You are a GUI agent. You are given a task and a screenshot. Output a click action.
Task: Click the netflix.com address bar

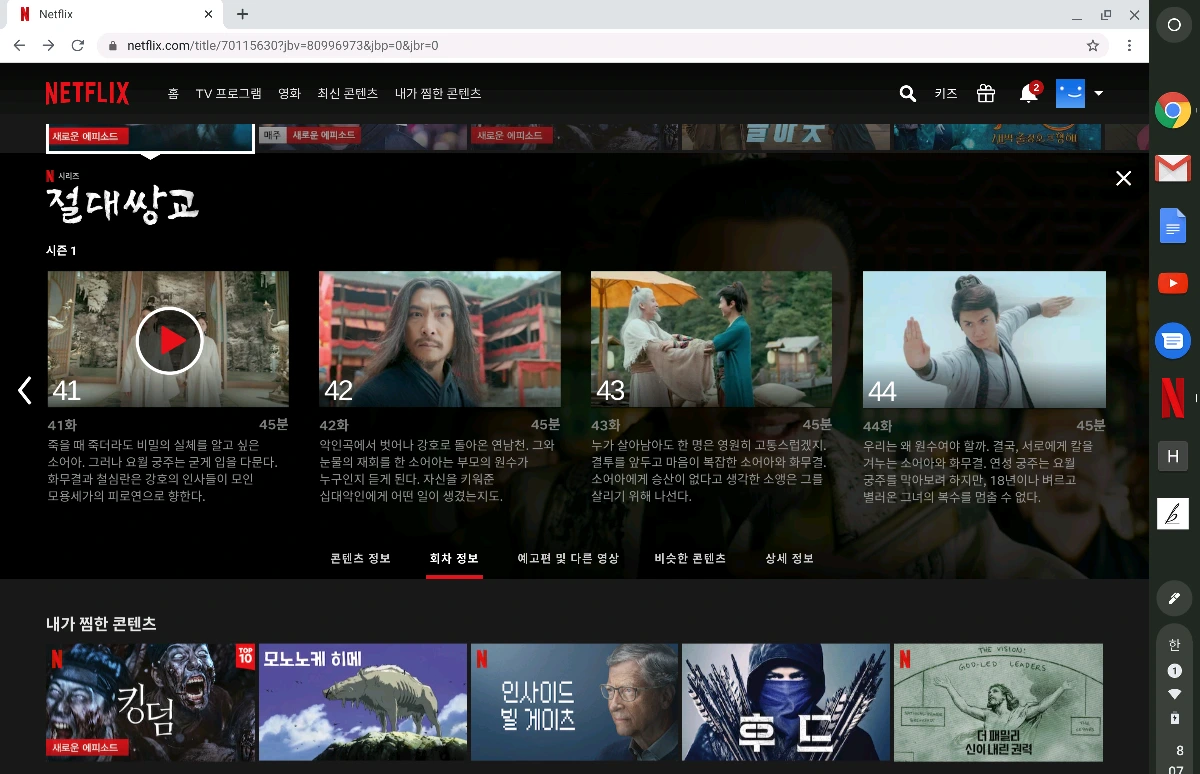[603, 45]
